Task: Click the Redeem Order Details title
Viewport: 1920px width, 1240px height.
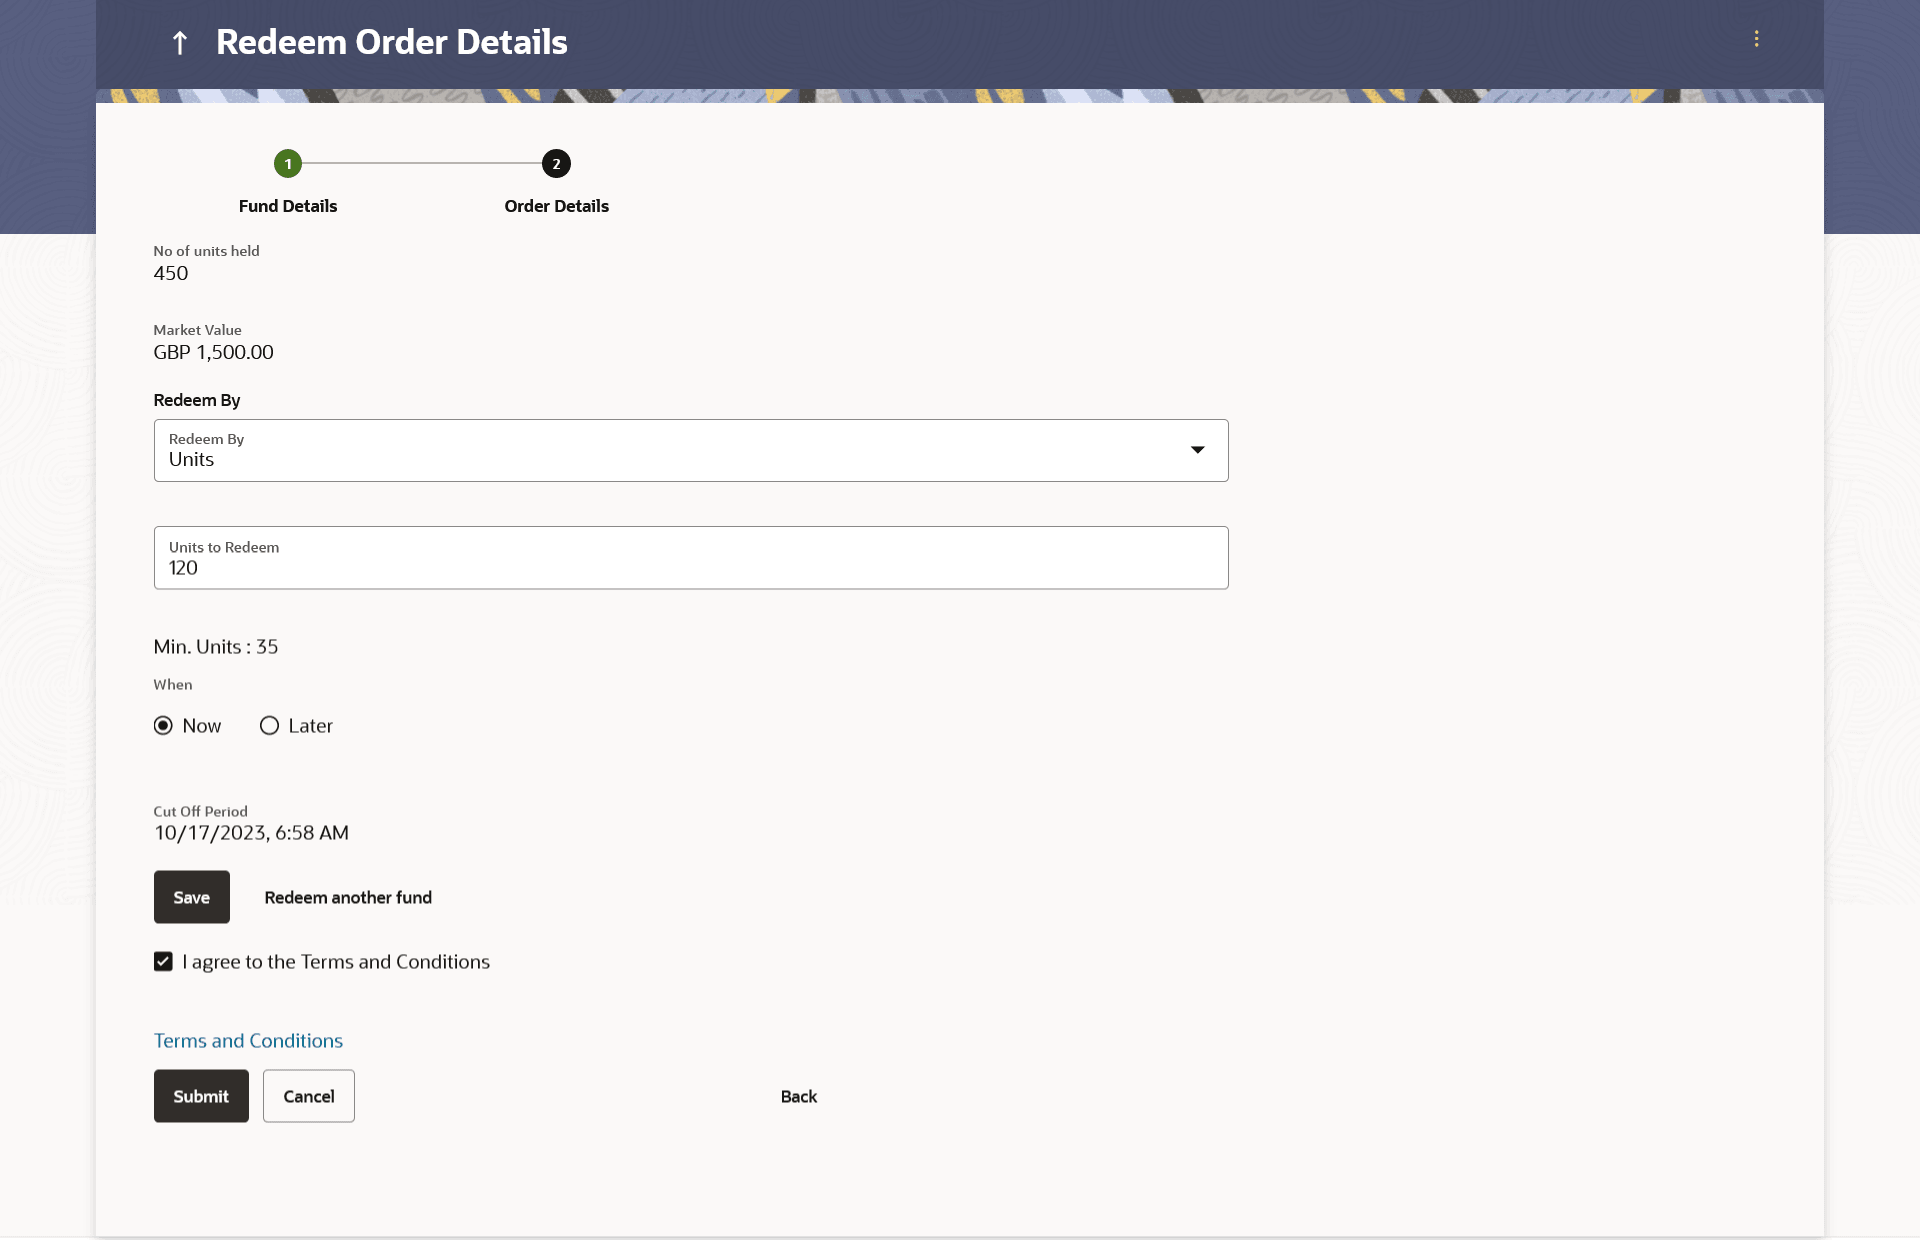Action: [x=391, y=43]
